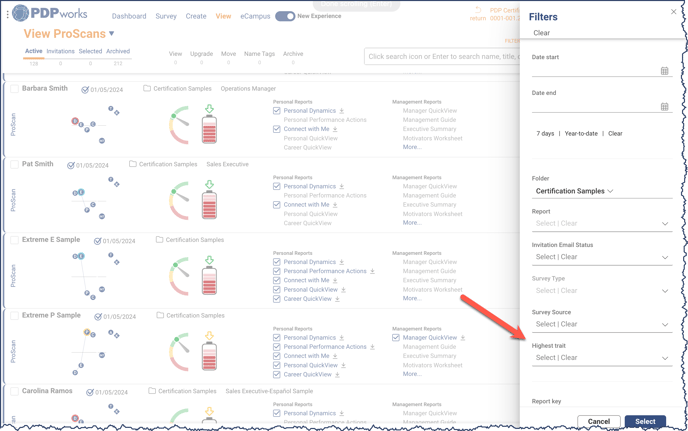688x431 pixels.
Task: Download Extreme E Sample Career QuickView
Action: (337, 299)
